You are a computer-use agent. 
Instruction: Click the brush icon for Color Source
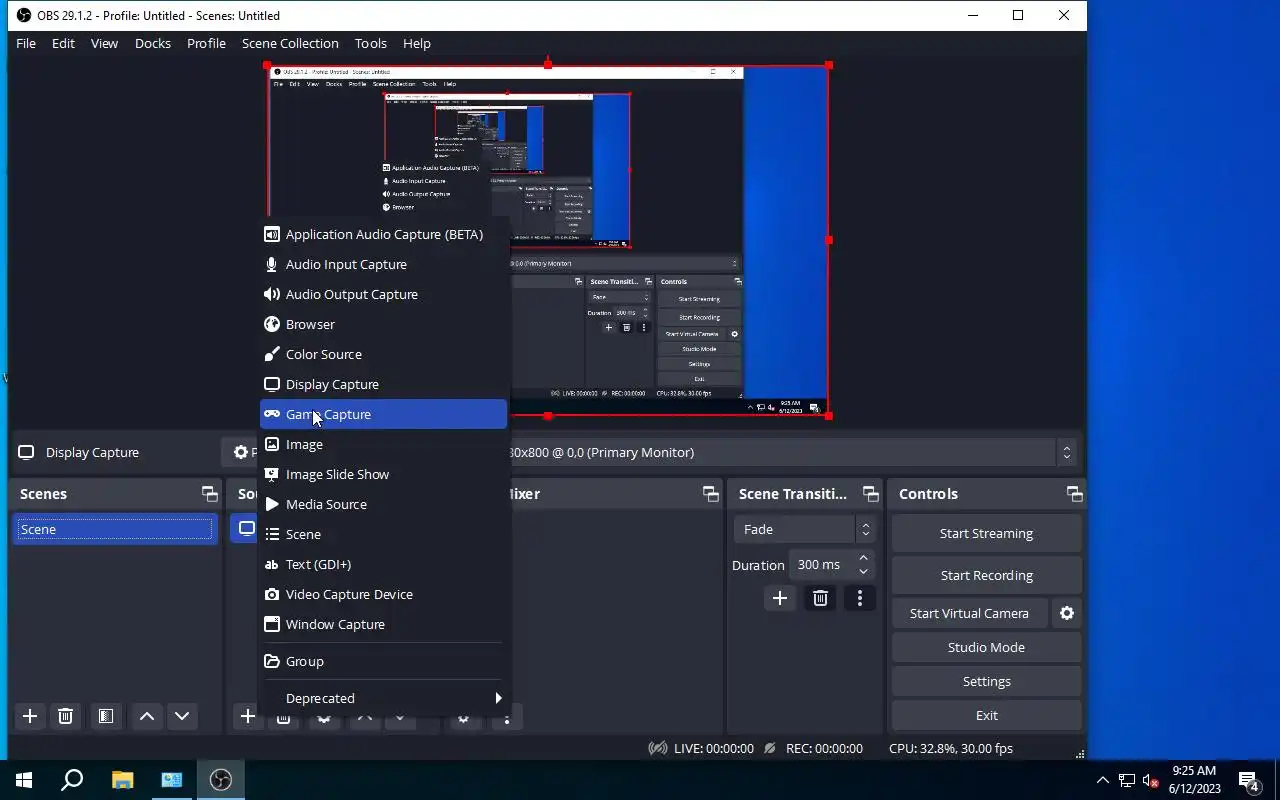tap(271, 354)
